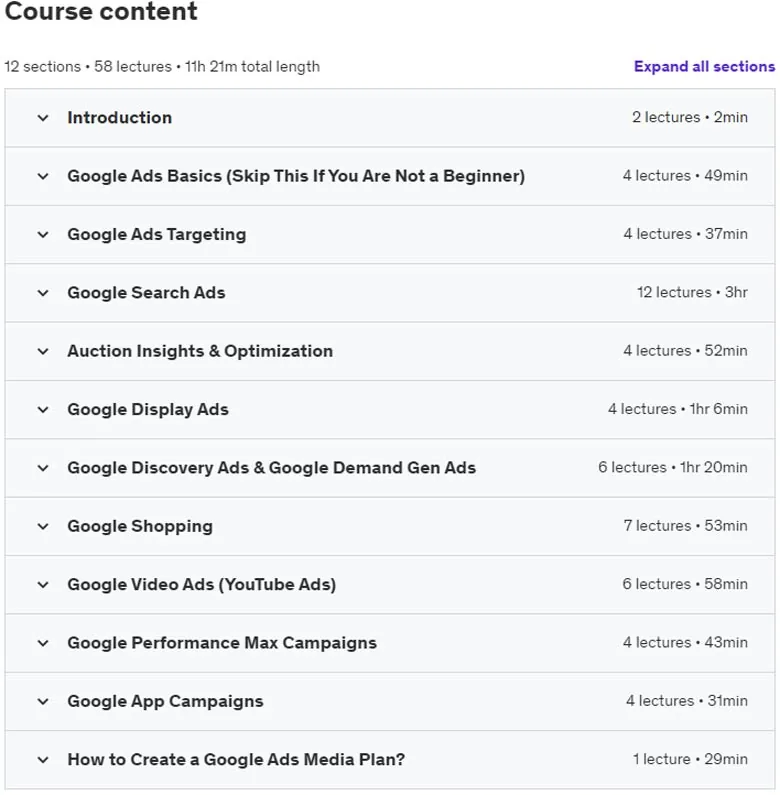Screen dimensions: 780x795
Task: Open the Introduction section title
Action: (120, 118)
